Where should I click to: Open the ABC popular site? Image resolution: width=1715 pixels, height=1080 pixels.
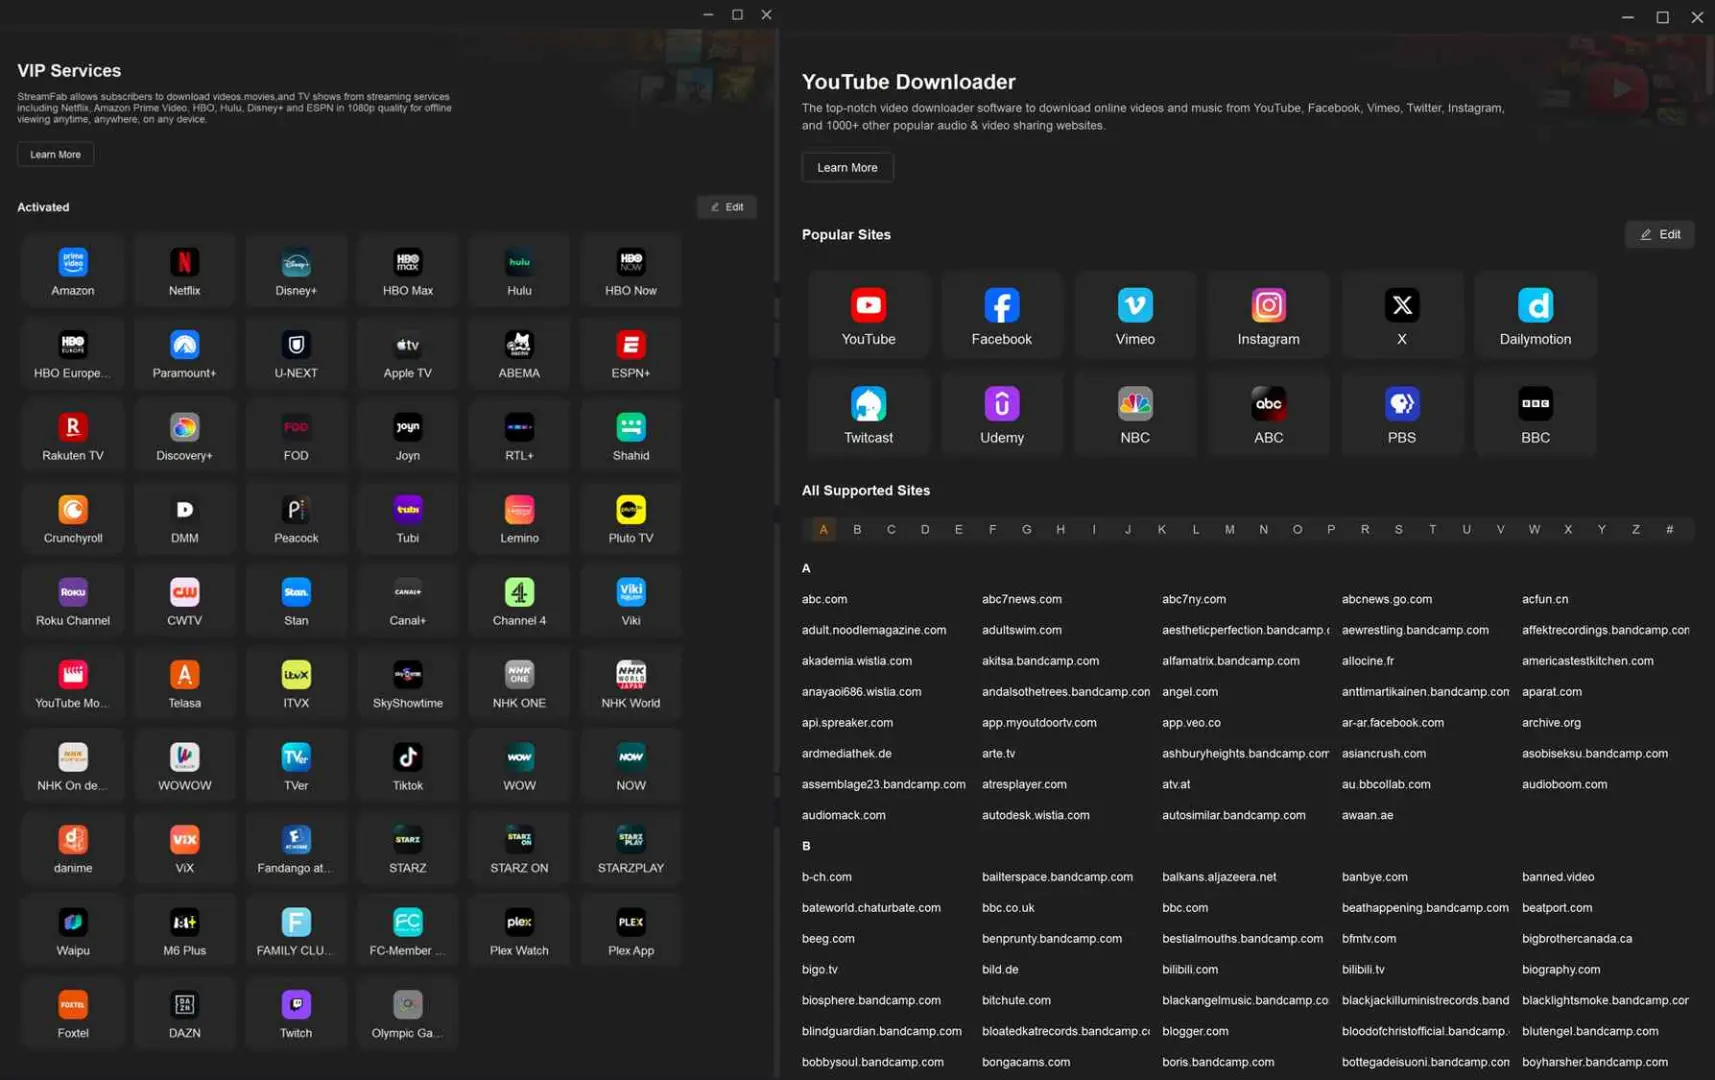coord(1268,414)
